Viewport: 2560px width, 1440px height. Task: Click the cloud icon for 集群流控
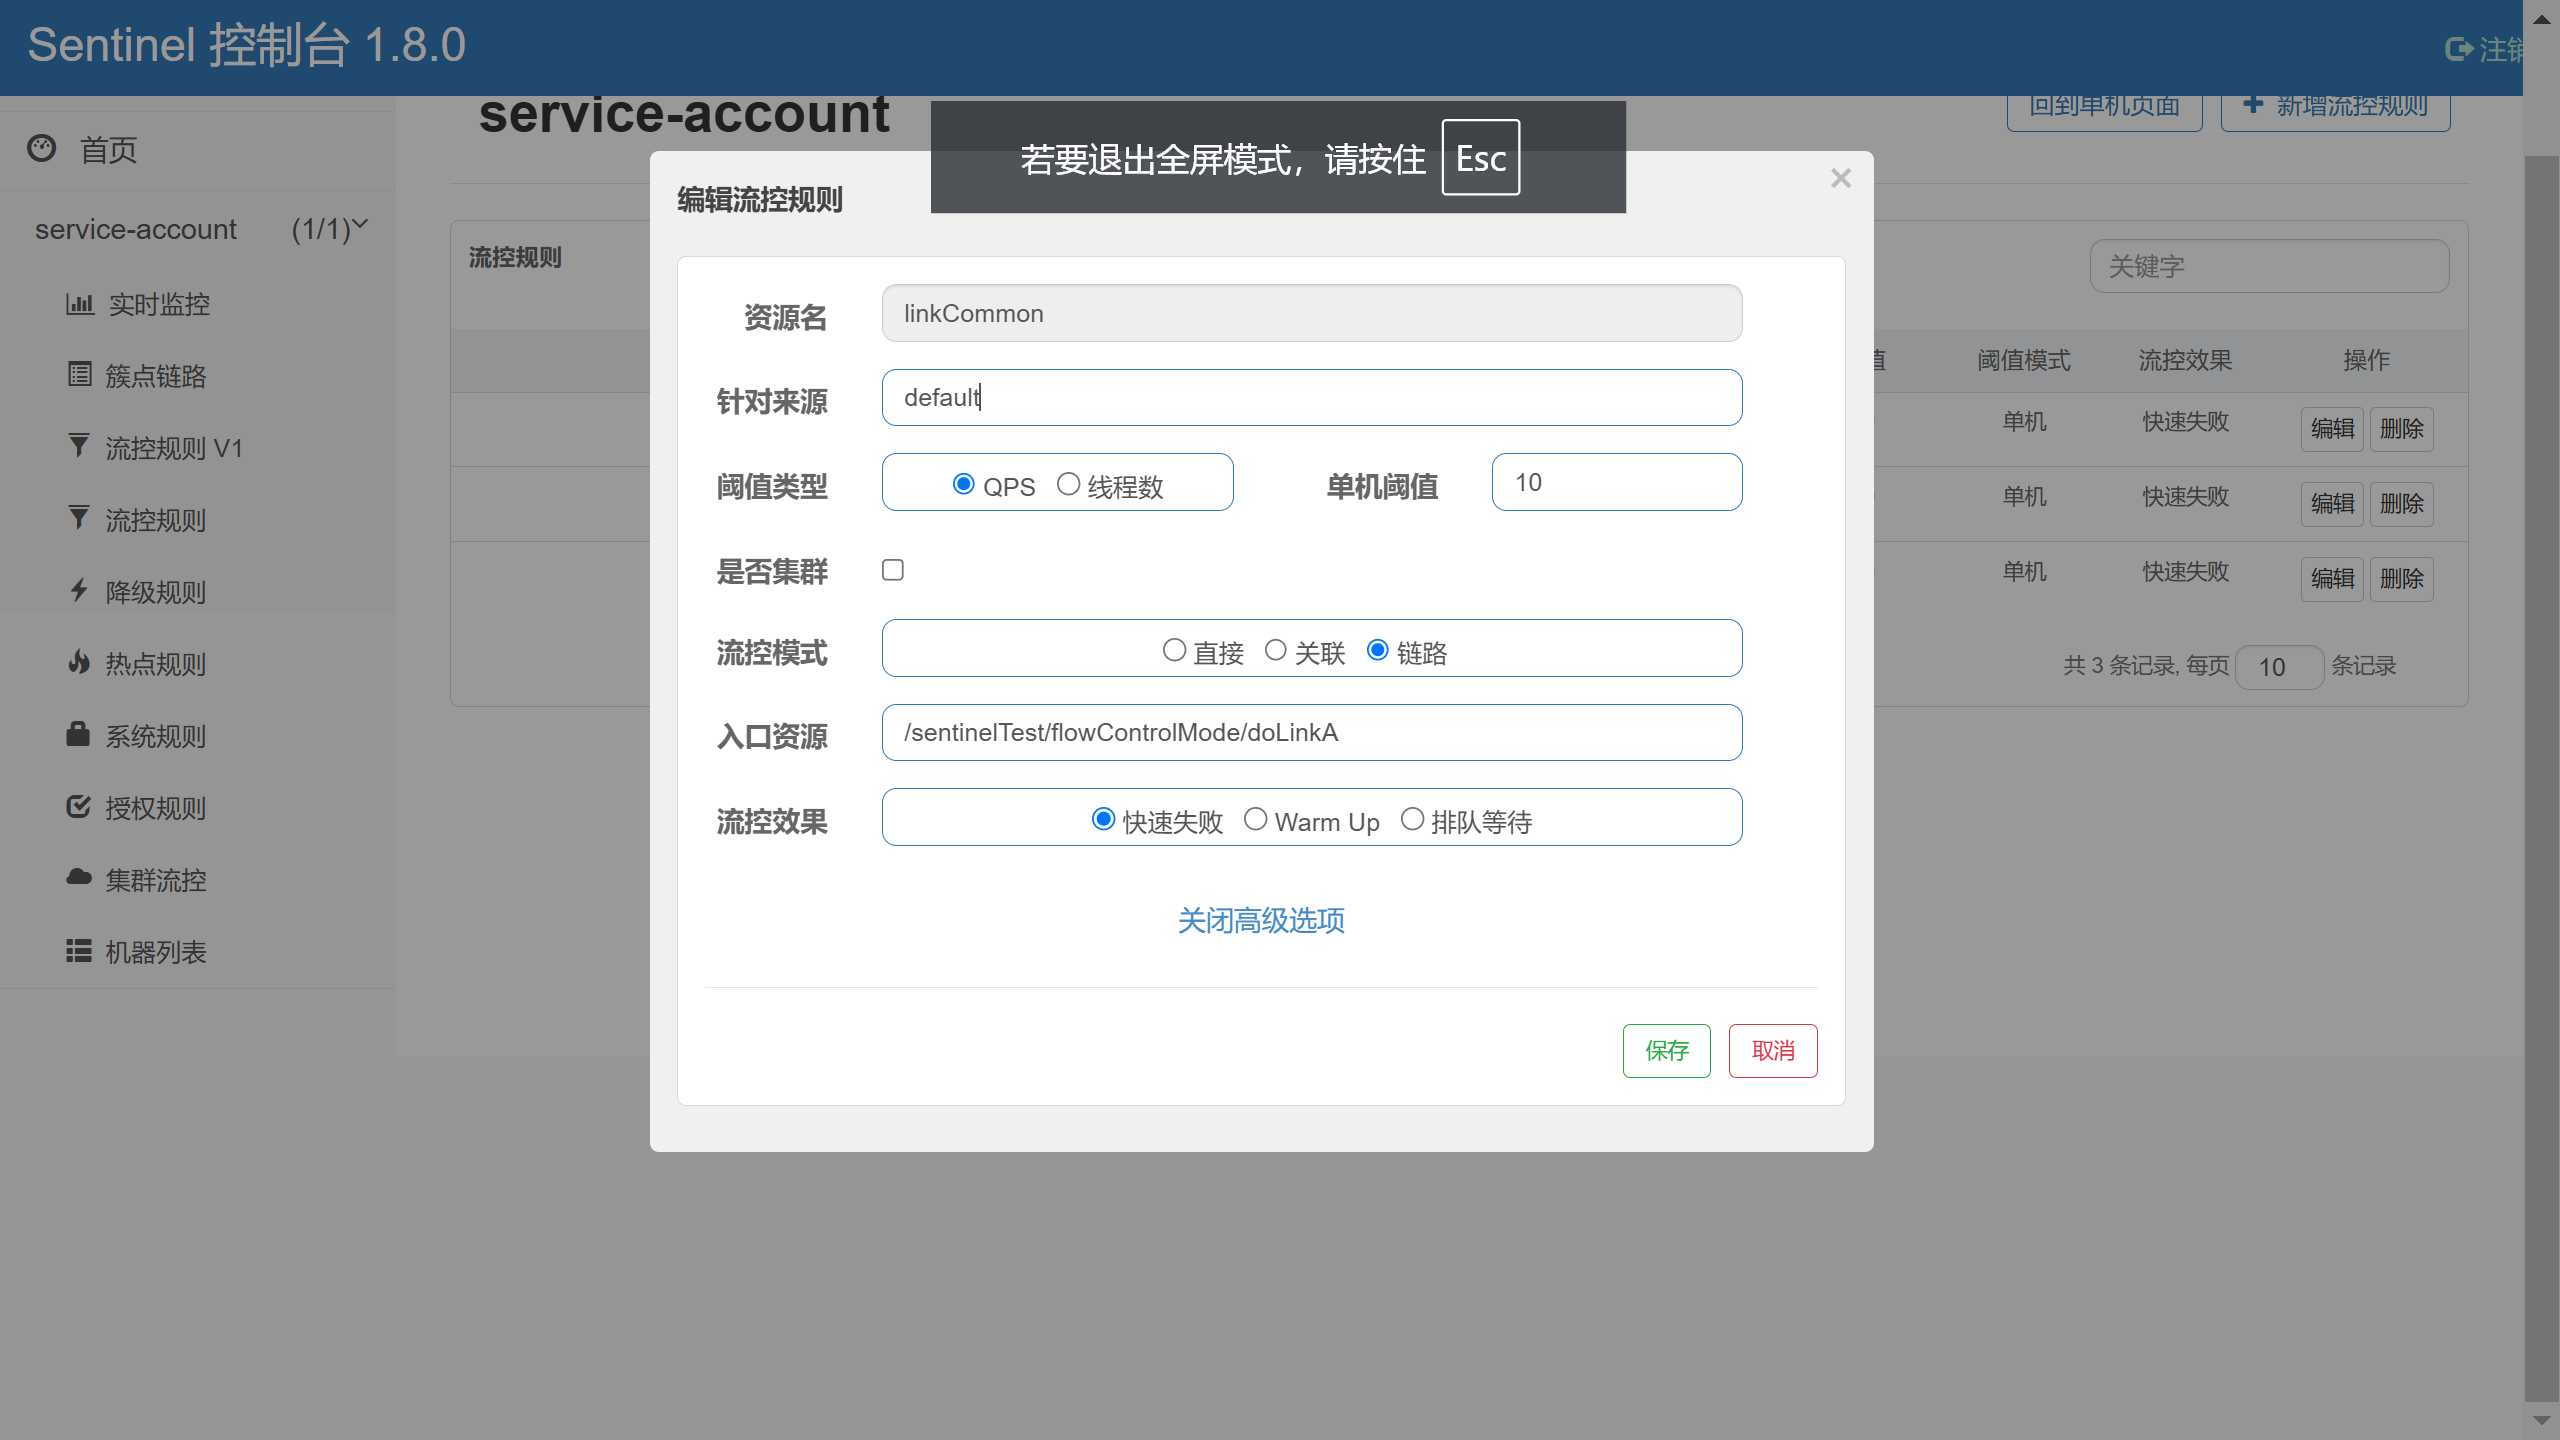tap(79, 878)
